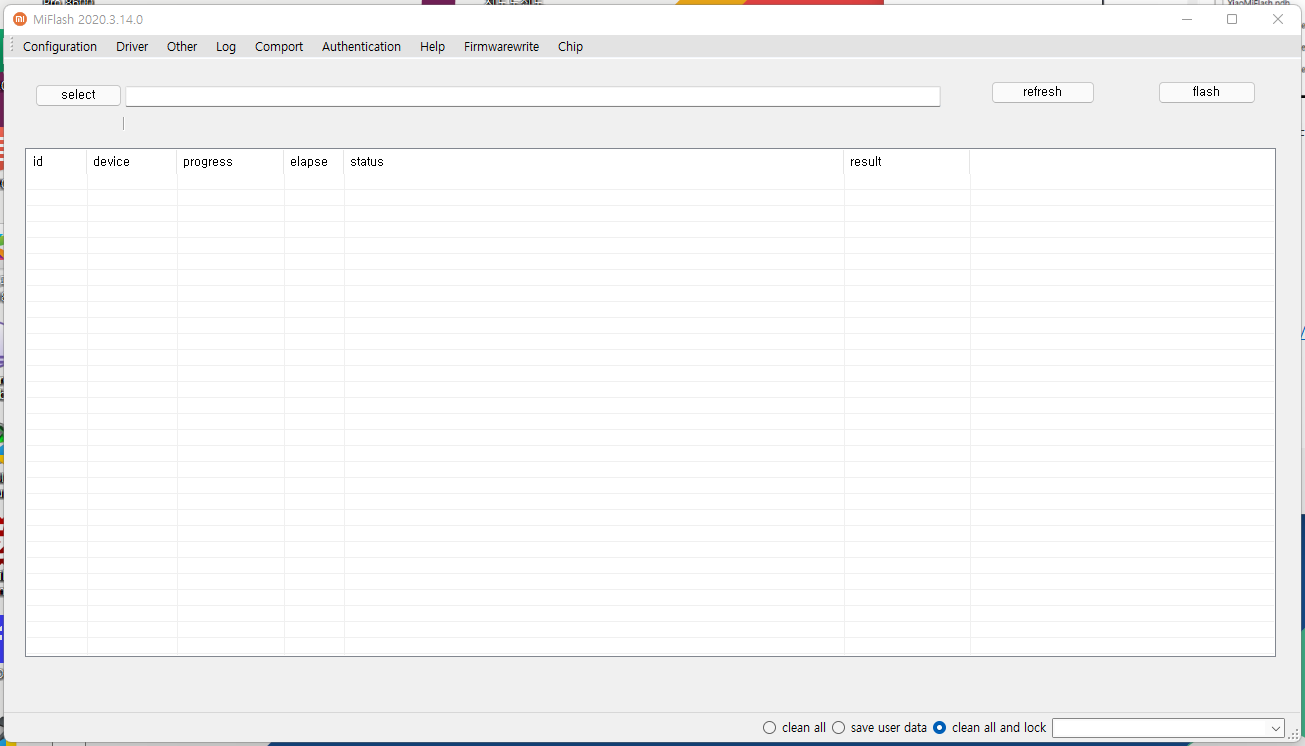
Task: Open the Authentication menu
Action: tap(361, 47)
